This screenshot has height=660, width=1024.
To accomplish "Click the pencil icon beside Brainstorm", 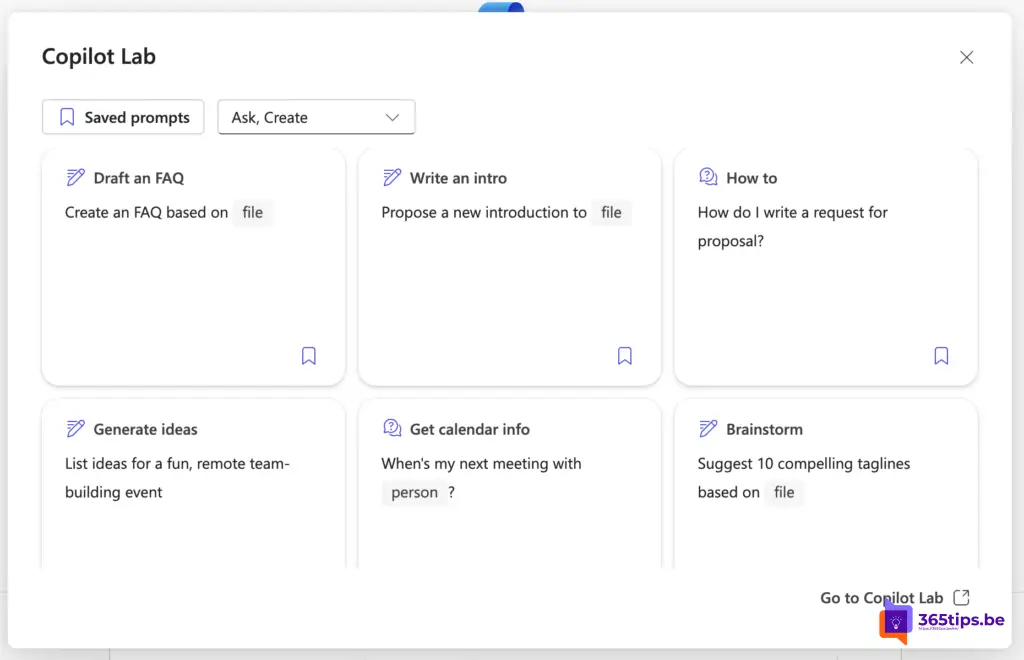I will pyautogui.click(x=708, y=429).
